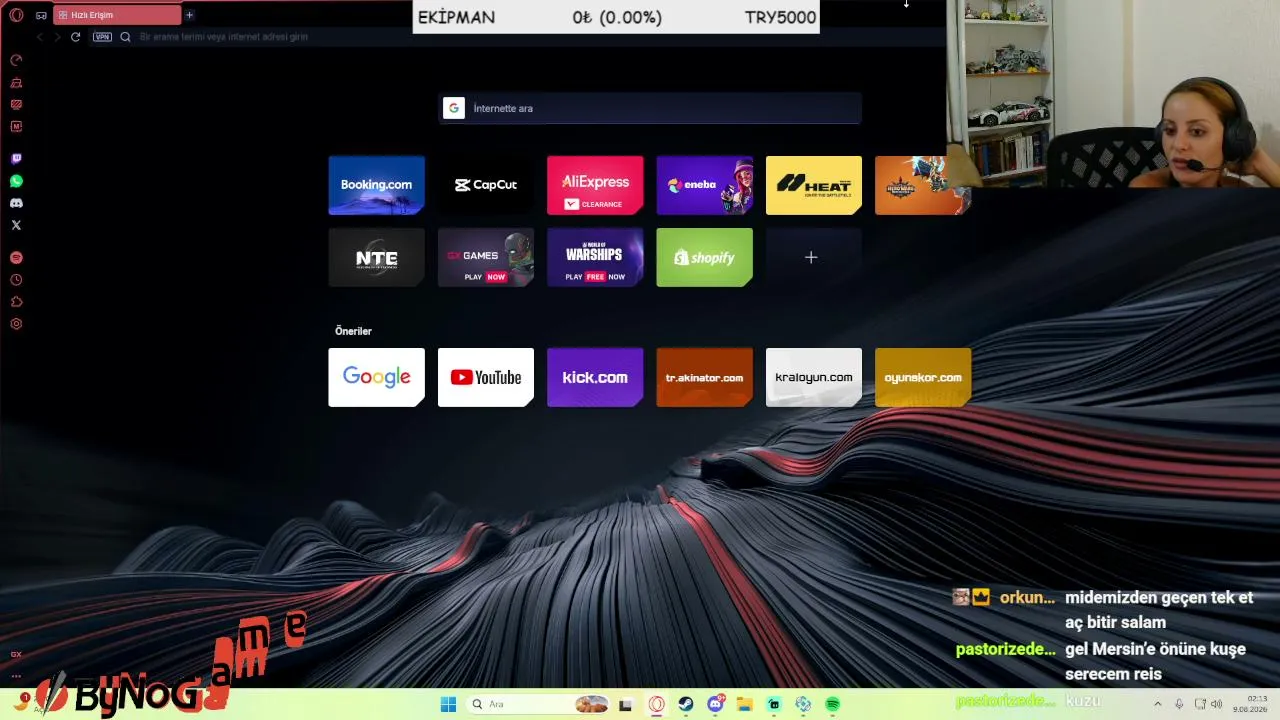The width and height of the screenshot is (1280, 720).
Task: Open the Task View icon on taskbar
Action: pyautogui.click(x=626, y=704)
